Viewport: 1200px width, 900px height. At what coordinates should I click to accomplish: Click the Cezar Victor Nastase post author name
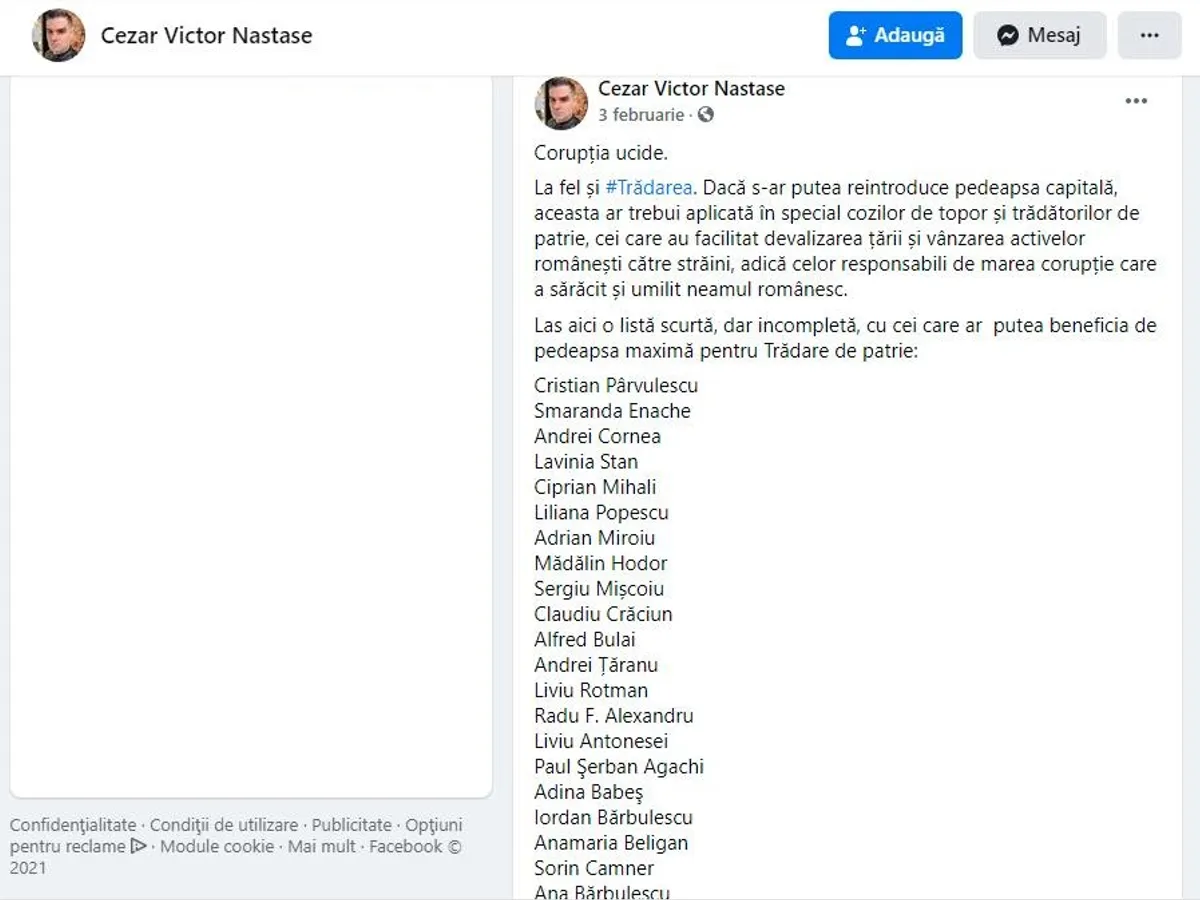click(691, 88)
